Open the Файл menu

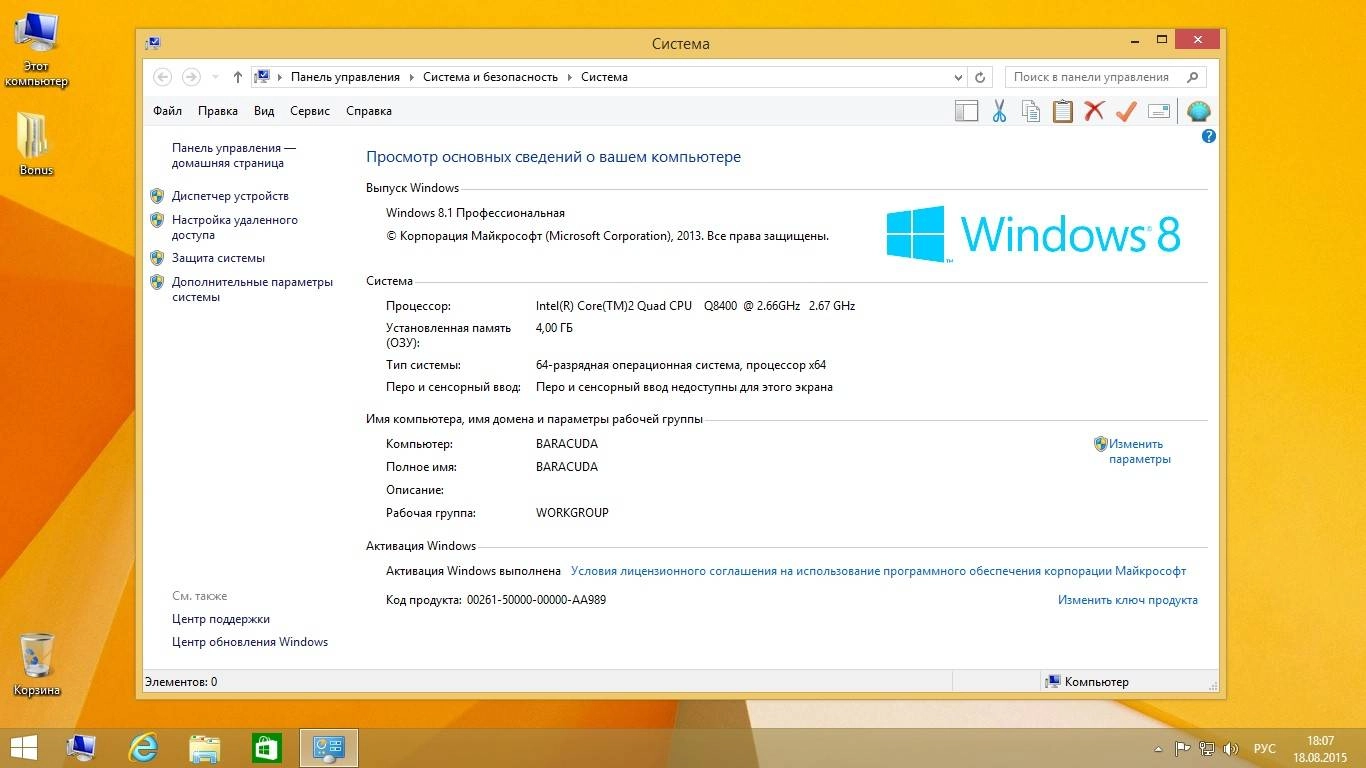167,111
